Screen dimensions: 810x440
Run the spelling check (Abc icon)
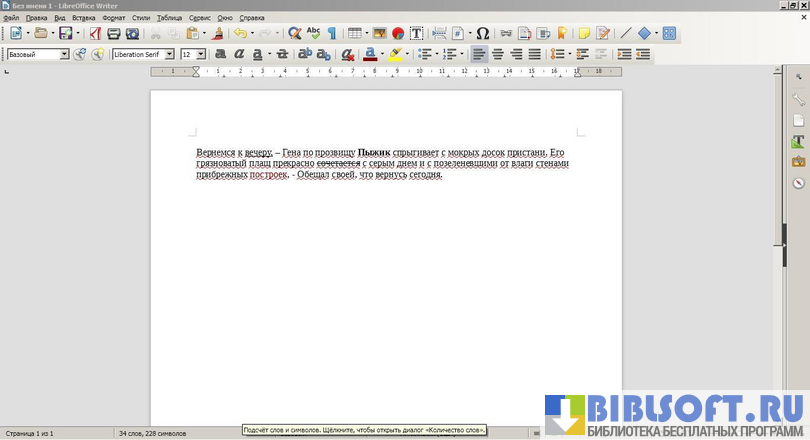[314, 34]
